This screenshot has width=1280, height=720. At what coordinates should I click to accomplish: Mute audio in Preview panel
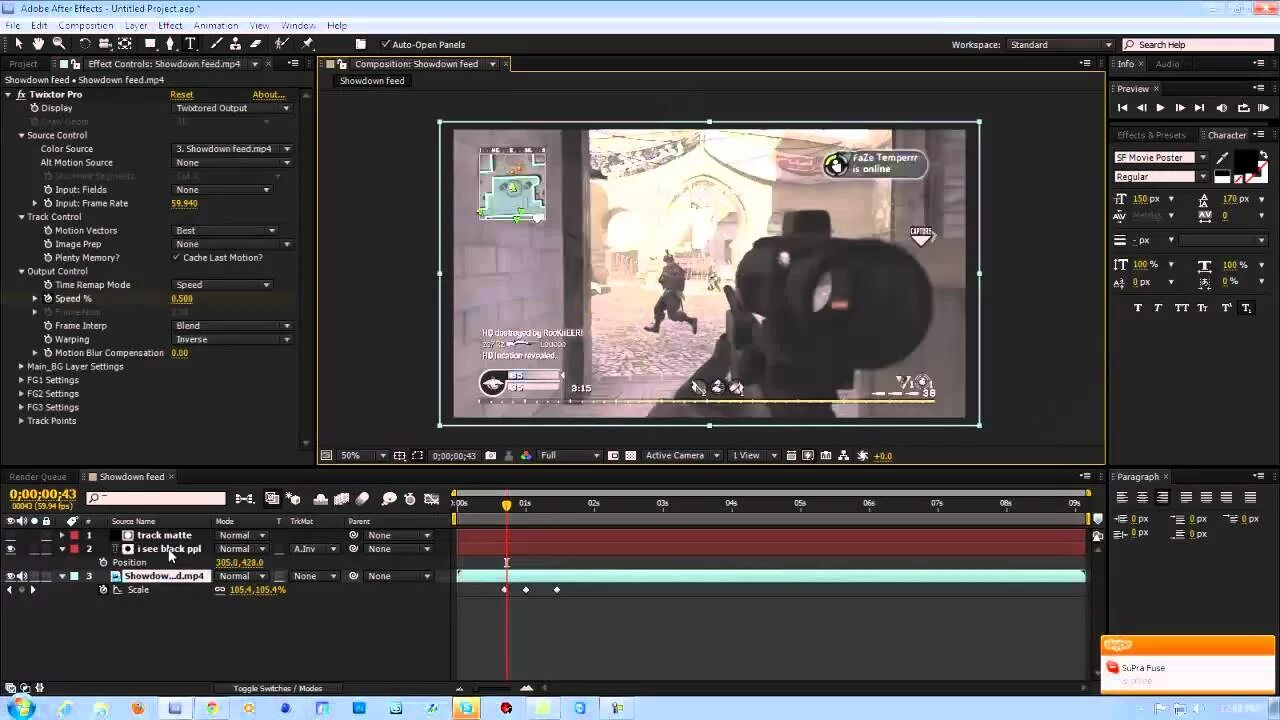(x=1222, y=108)
